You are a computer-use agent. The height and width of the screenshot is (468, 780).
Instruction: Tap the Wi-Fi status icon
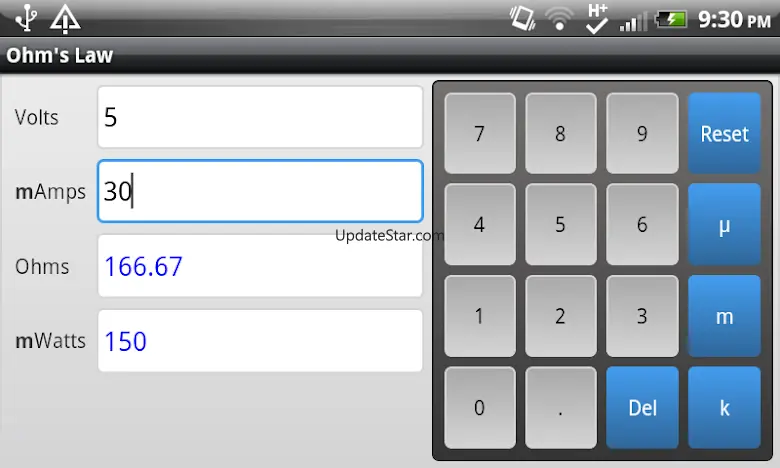pos(559,19)
